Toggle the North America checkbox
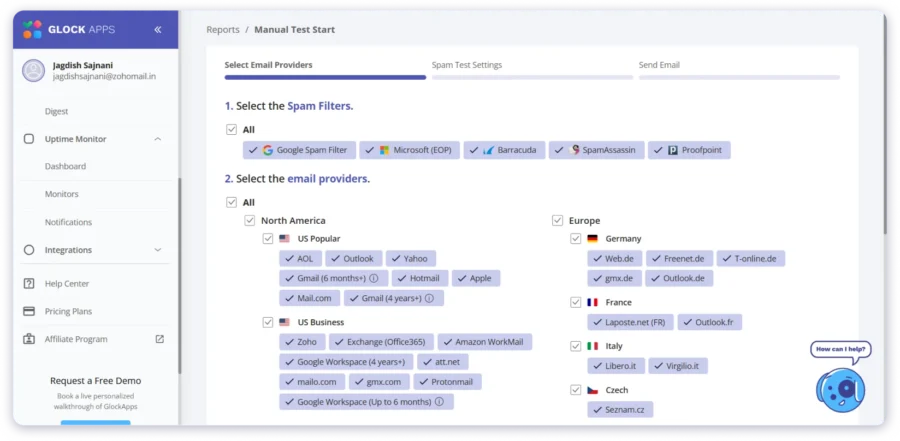 [x=250, y=220]
